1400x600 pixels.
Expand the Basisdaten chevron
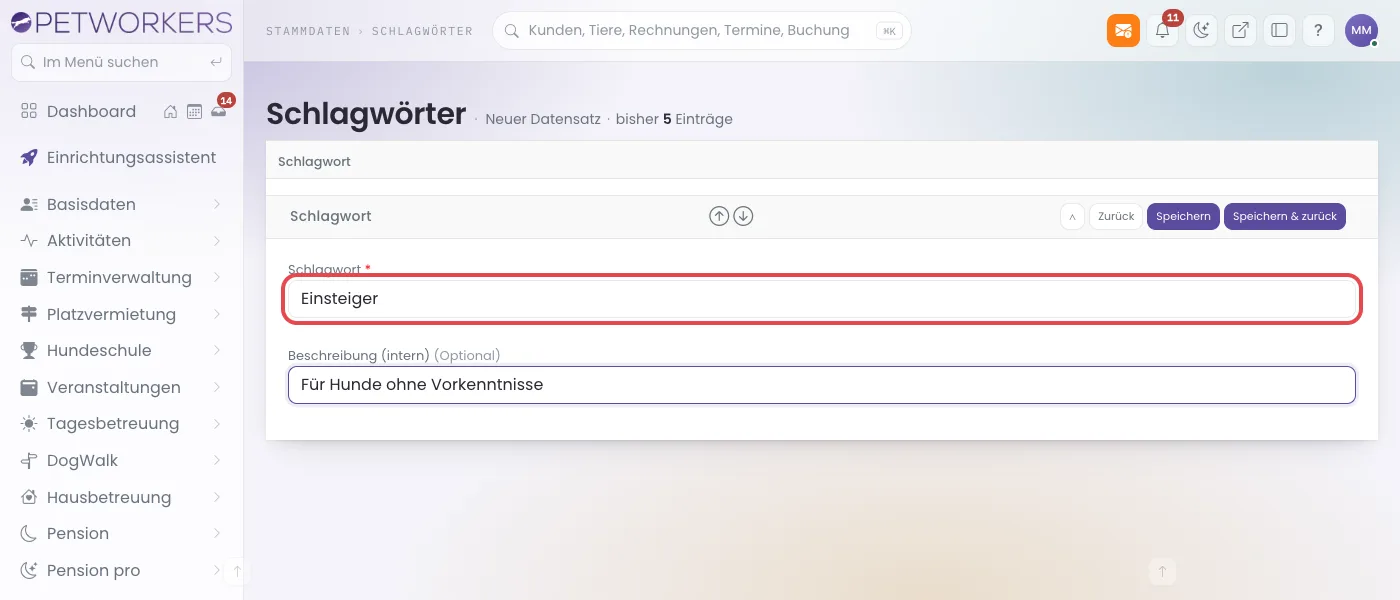click(x=217, y=204)
